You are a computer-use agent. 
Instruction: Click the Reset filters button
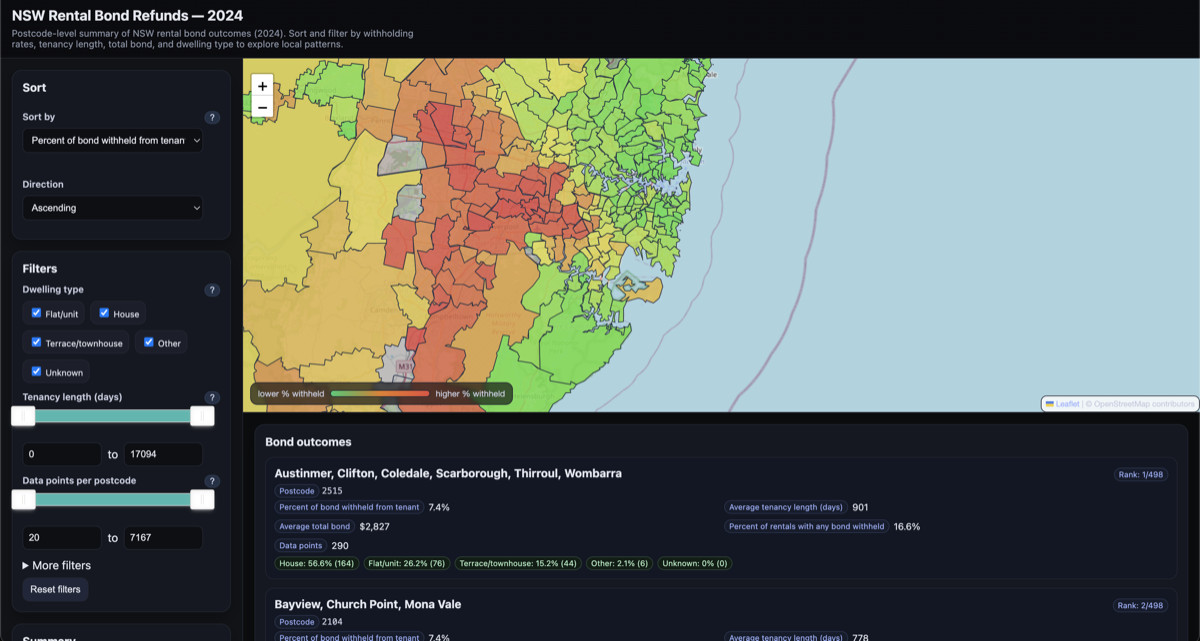56,589
